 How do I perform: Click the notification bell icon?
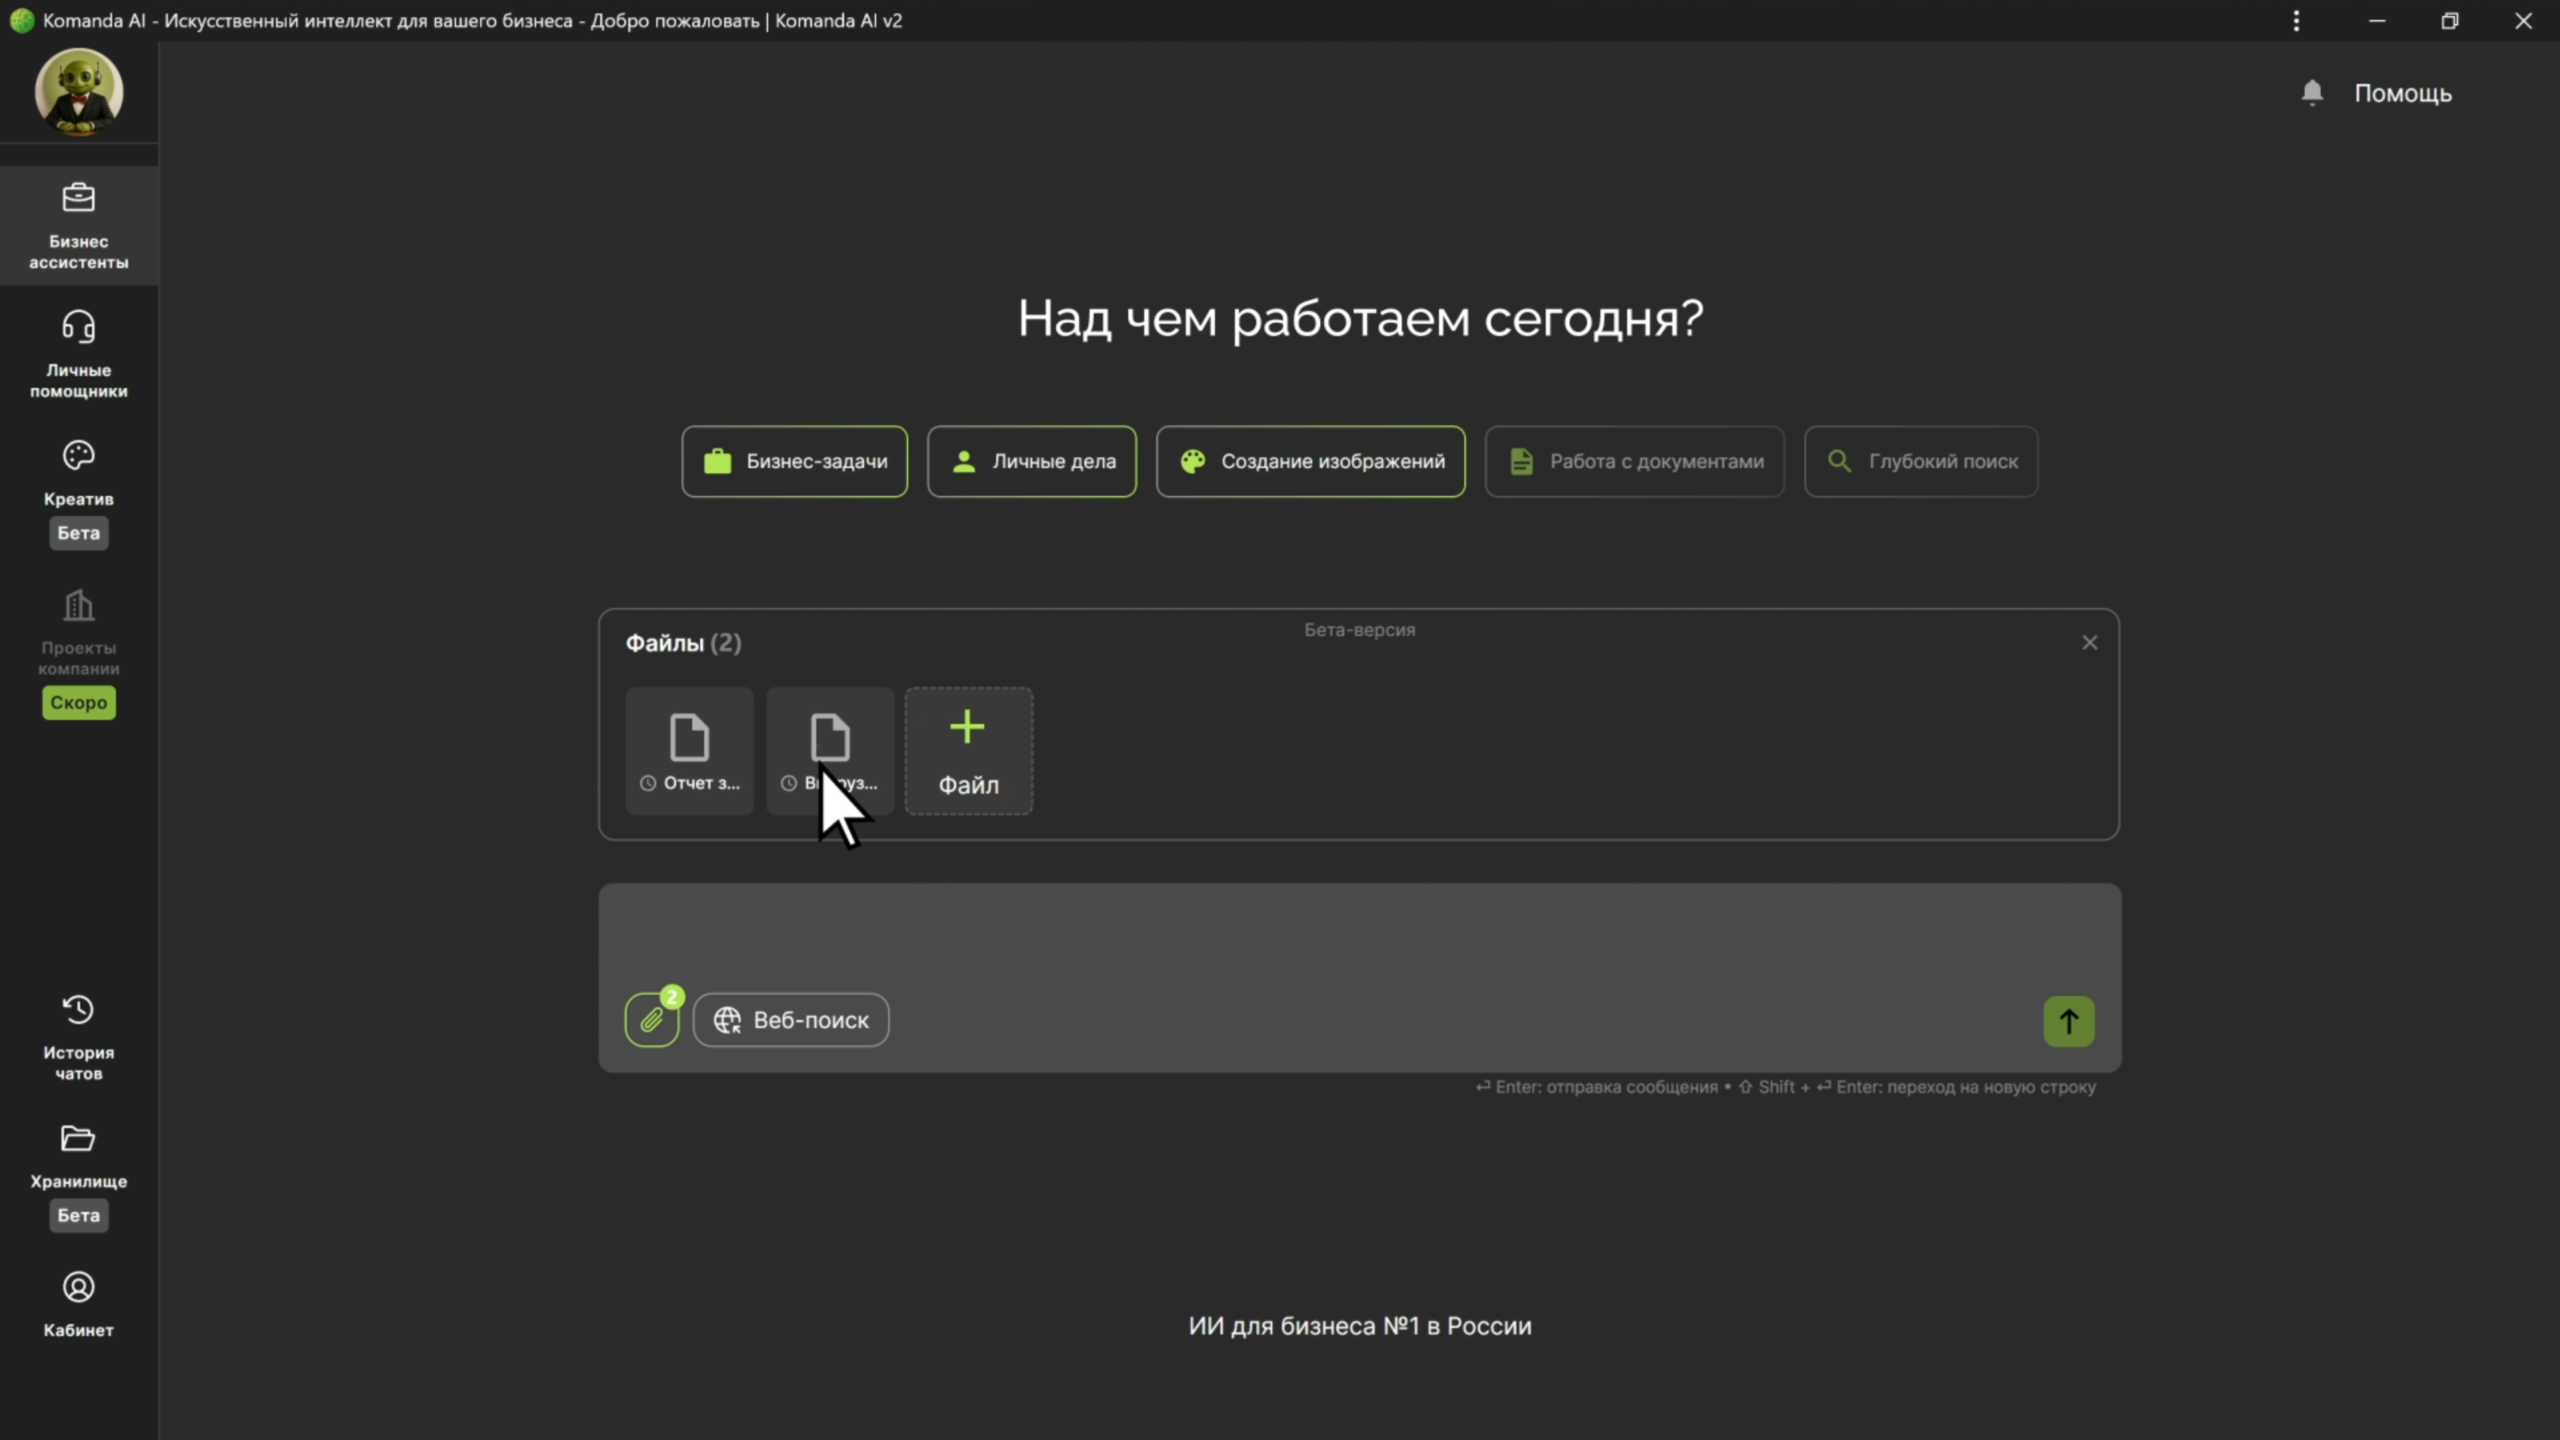pyautogui.click(x=2311, y=93)
